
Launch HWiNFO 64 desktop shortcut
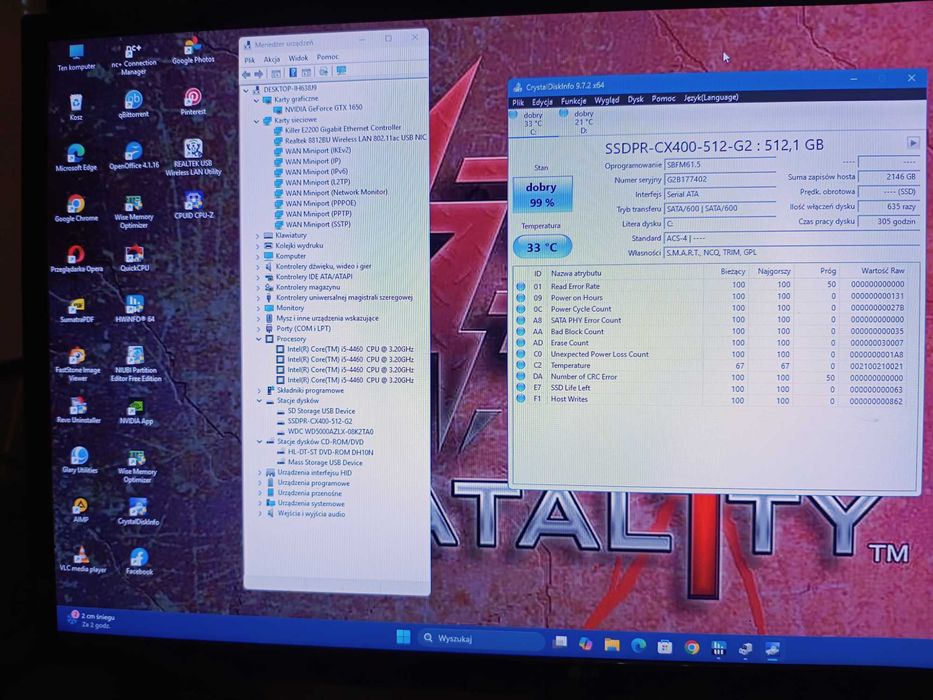(135, 308)
